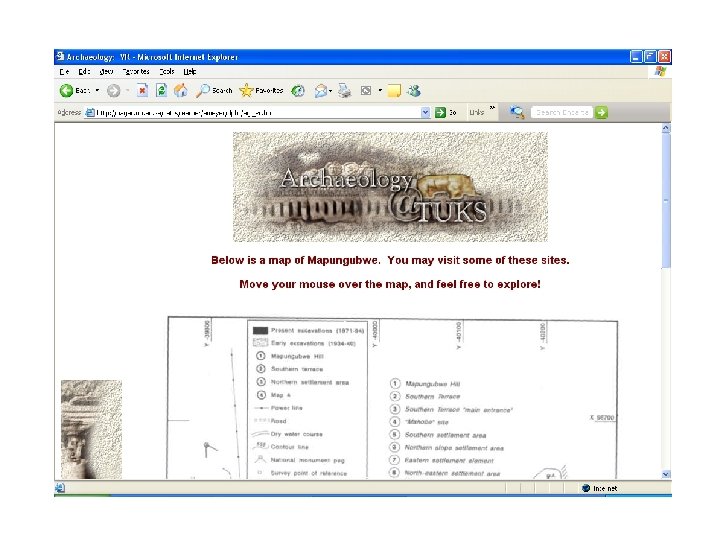Go back with the green Back arrow
Viewport: 720px width, 540px height.
tap(67, 90)
